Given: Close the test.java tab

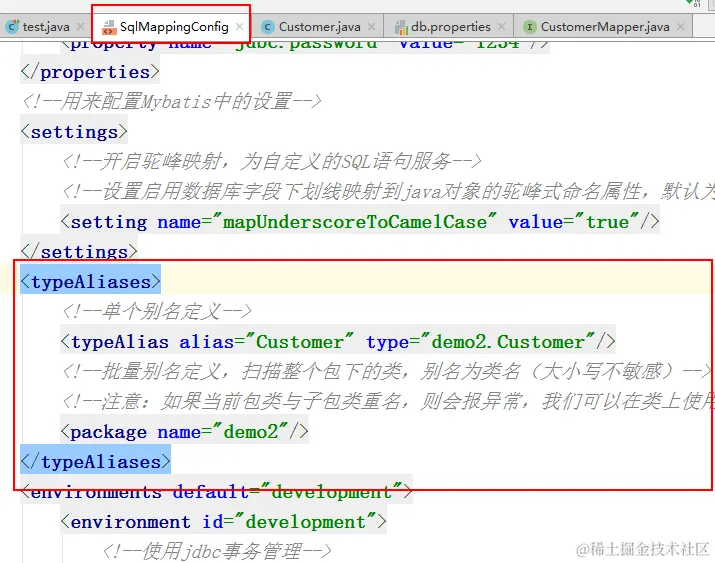Looking at the screenshot, I should 80,27.
